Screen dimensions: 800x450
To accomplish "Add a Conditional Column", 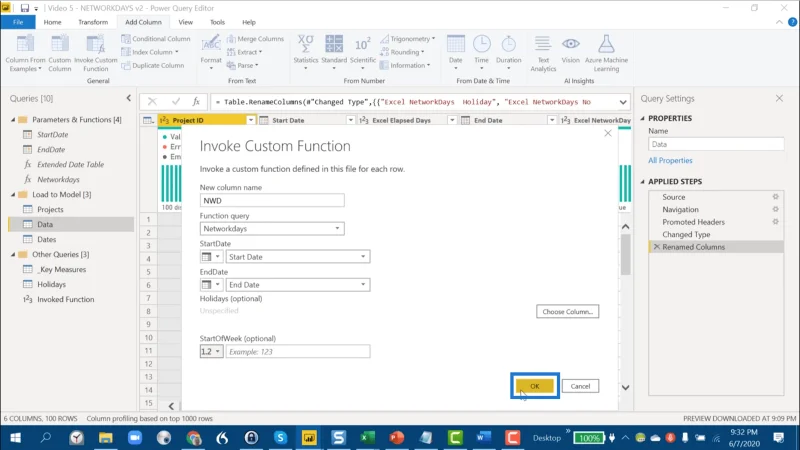I will (x=156, y=39).
